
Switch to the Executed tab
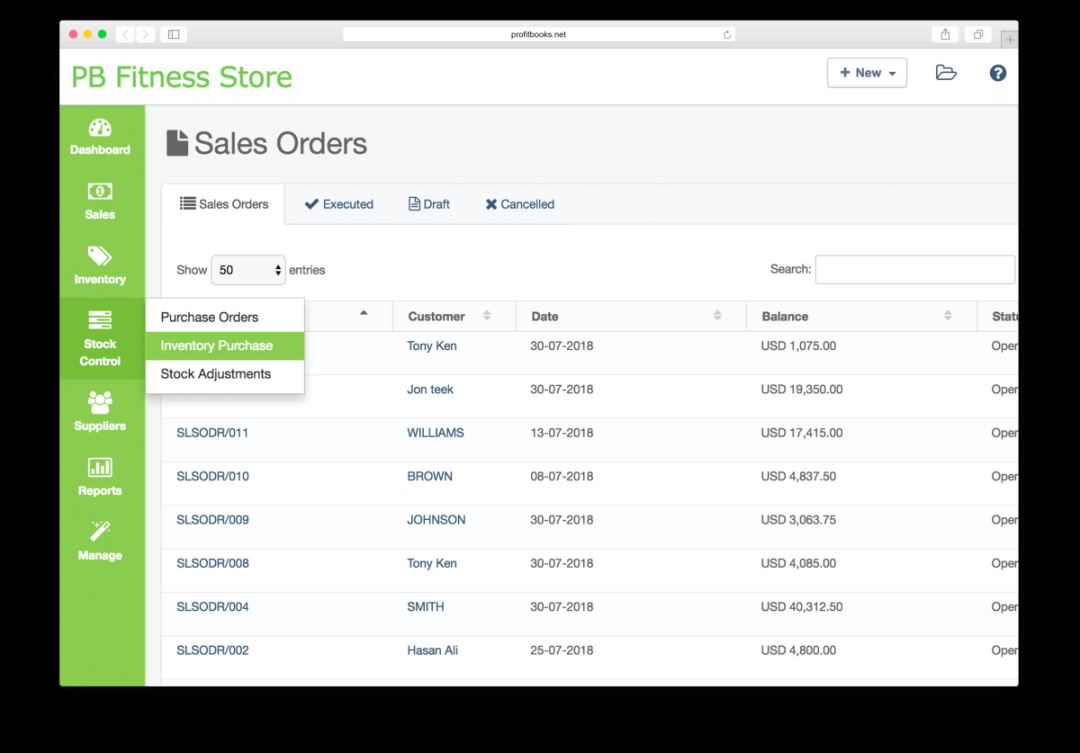[338, 203]
